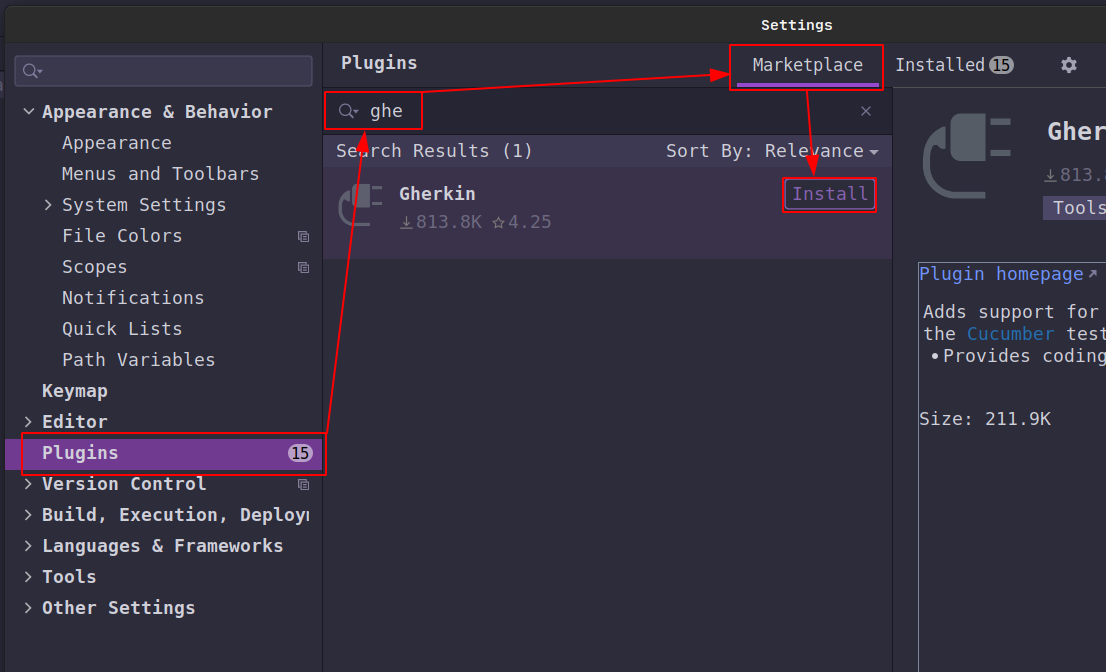Screen dimensions: 1106x672
Task: Select Keymap in the settings tree
Action: [x=74, y=391]
